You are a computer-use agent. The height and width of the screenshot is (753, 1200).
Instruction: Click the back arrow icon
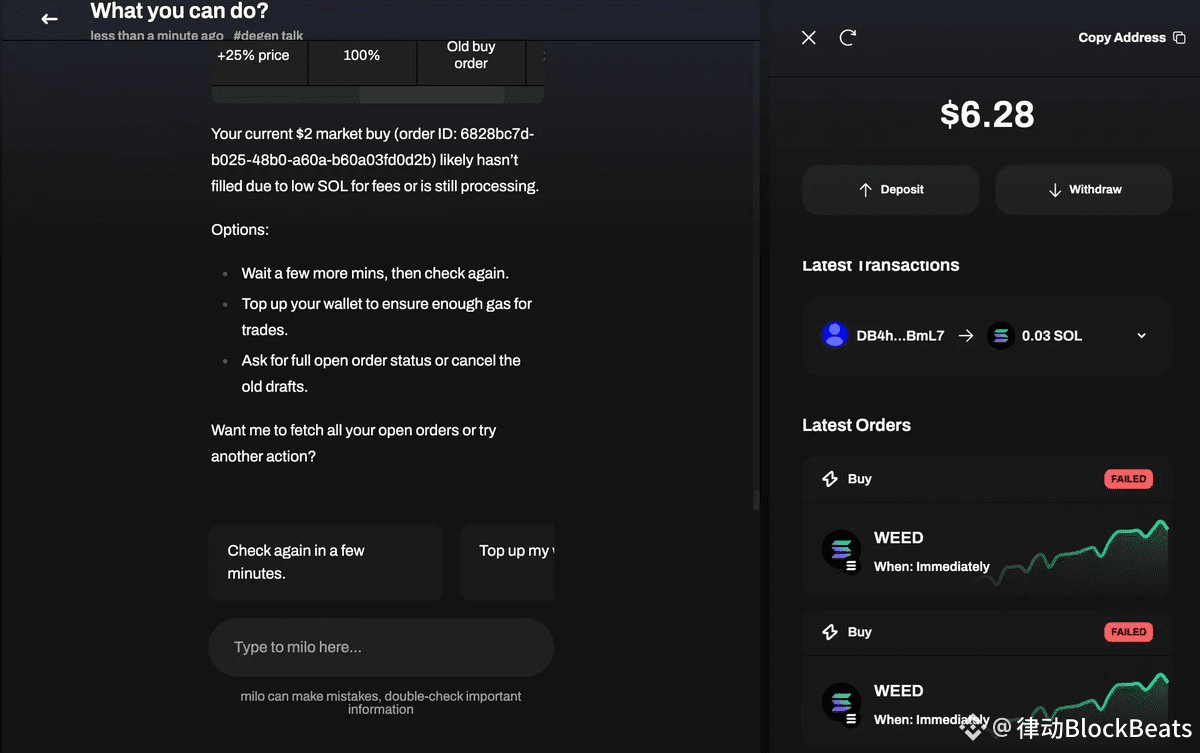tap(49, 19)
